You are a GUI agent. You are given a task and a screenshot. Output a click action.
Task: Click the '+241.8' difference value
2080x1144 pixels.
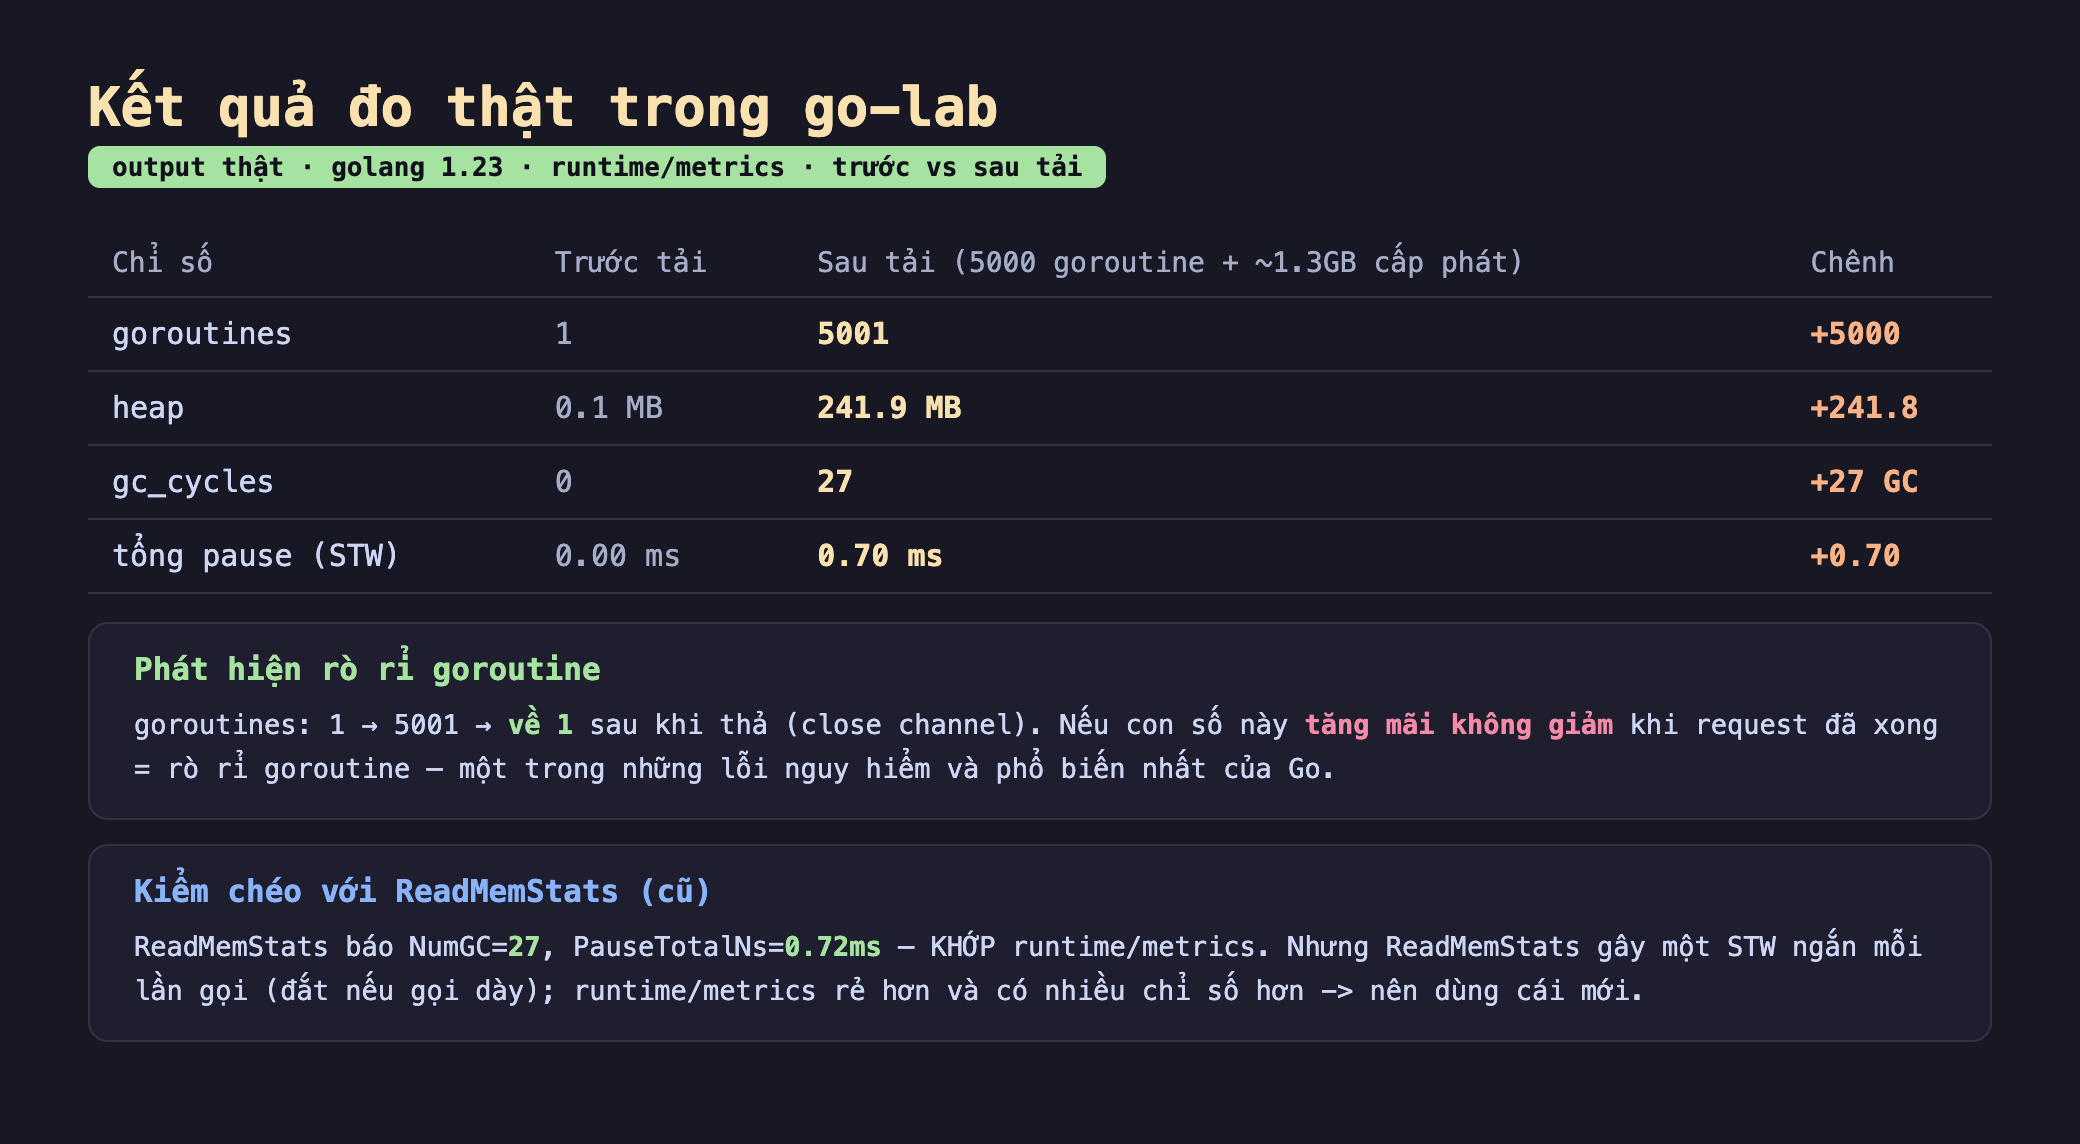(1864, 408)
